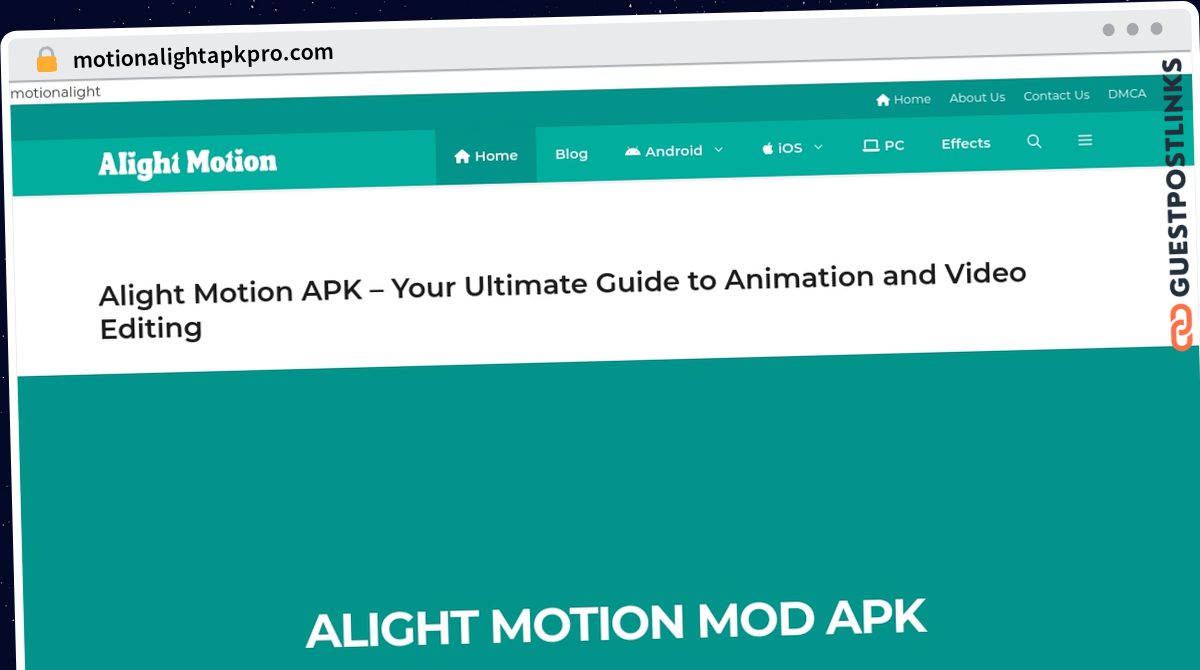Click the Alight Motion logo
1200x670 pixels.
coord(188,163)
